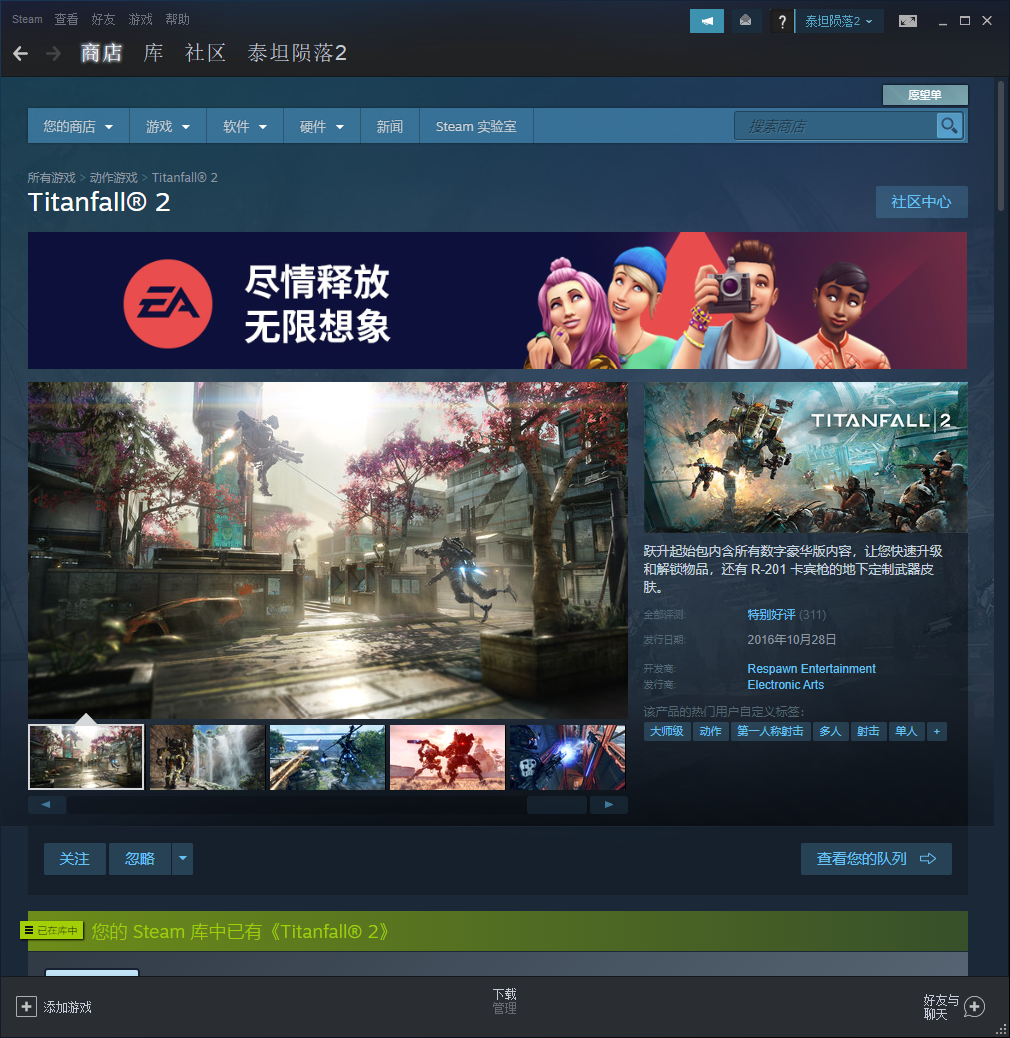Open the account menu 泰坦陨落2
1010x1038 pixels.
(839, 21)
